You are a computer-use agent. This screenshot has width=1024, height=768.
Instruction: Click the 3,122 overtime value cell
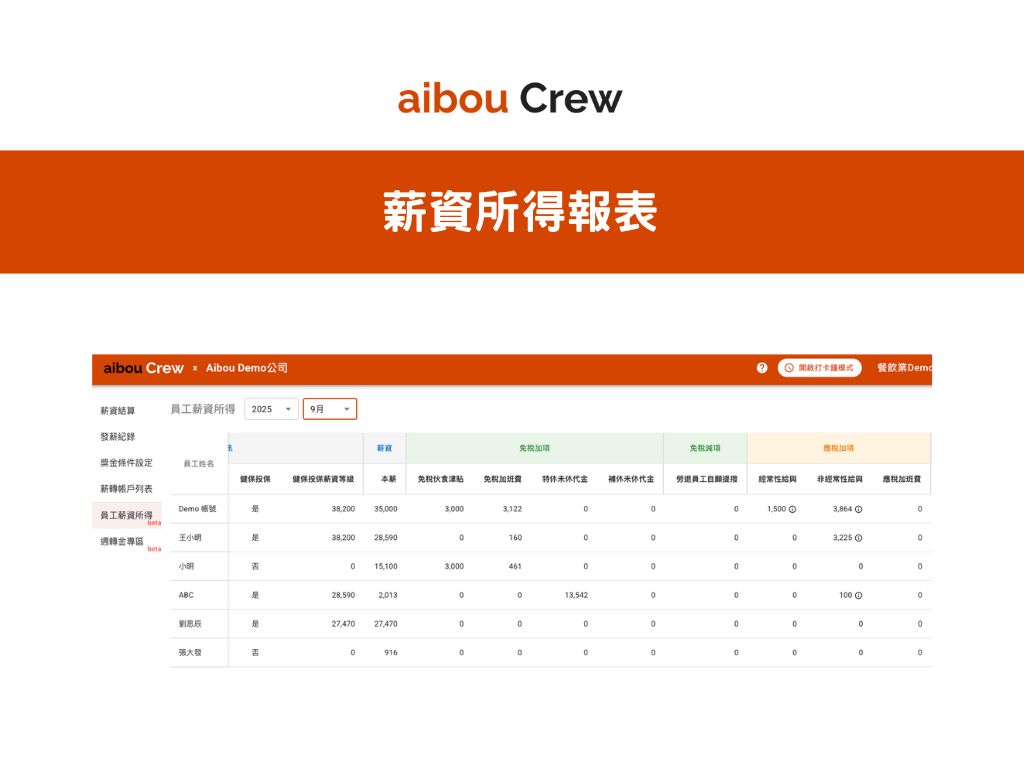[513, 509]
